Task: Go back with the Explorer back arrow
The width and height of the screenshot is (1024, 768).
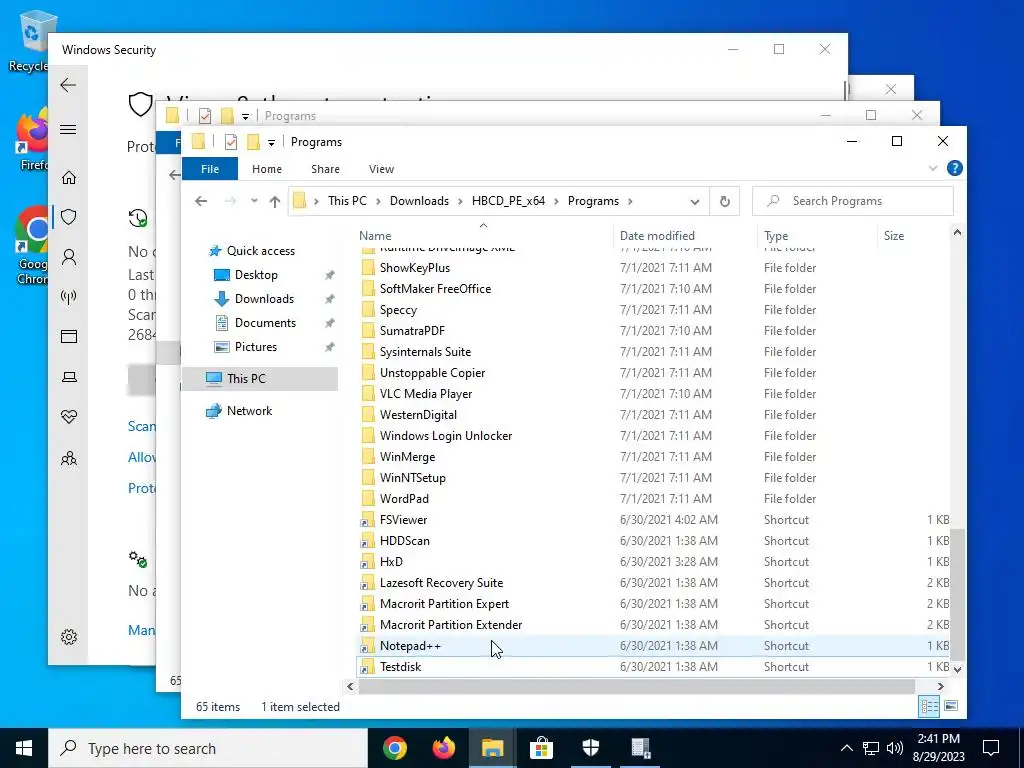Action: click(x=201, y=201)
